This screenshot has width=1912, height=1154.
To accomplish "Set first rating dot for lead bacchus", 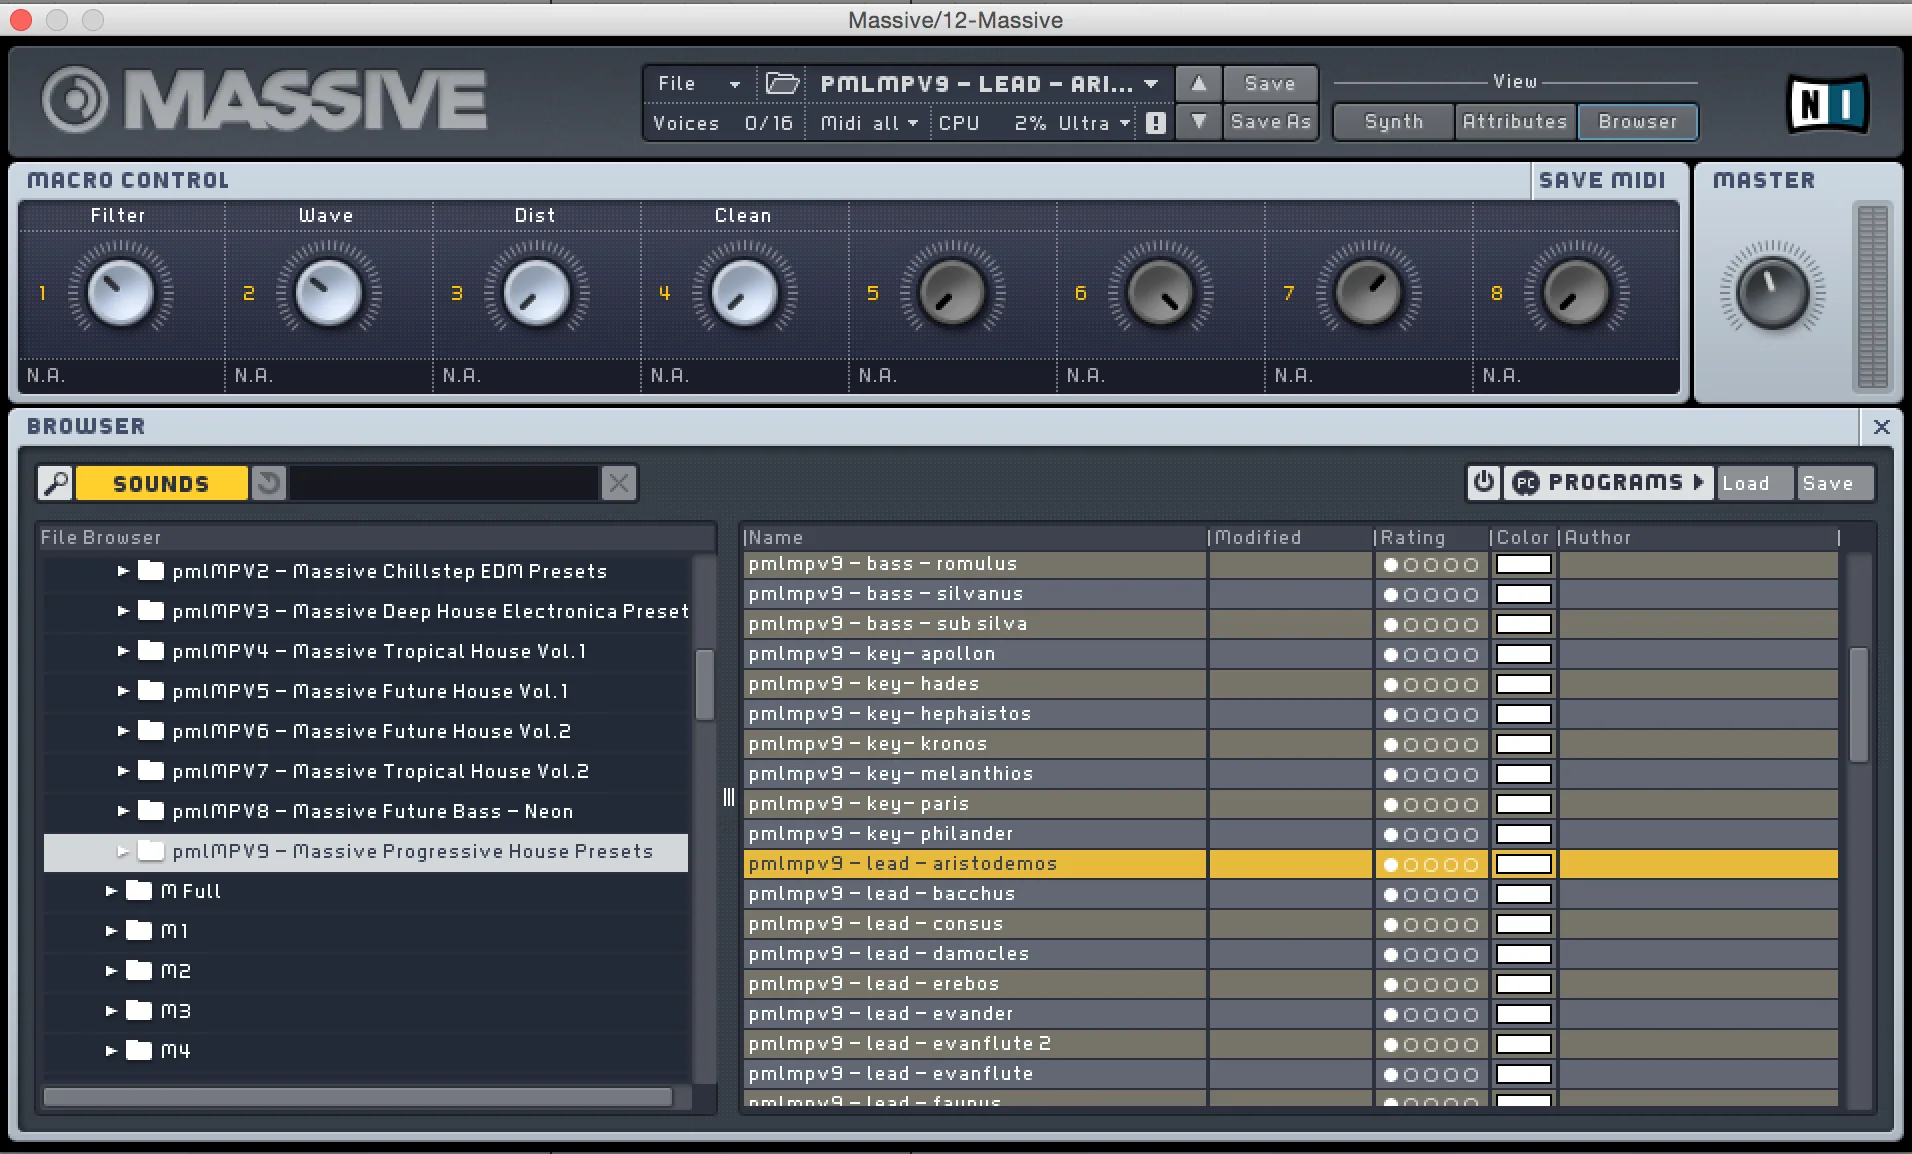I will tap(1391, 895).
